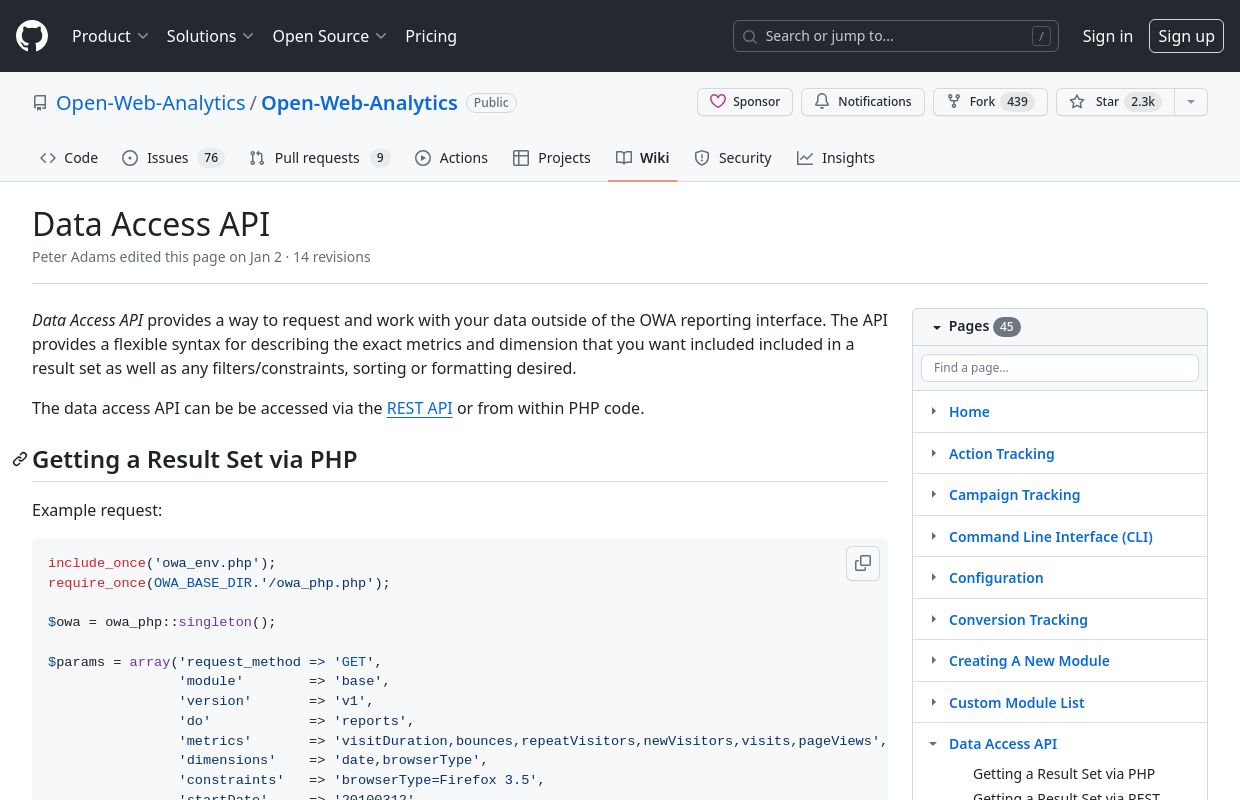Expand the Custom Module List entry
The height and width of the screenshot is (800, 1240).
pos(934,702)
